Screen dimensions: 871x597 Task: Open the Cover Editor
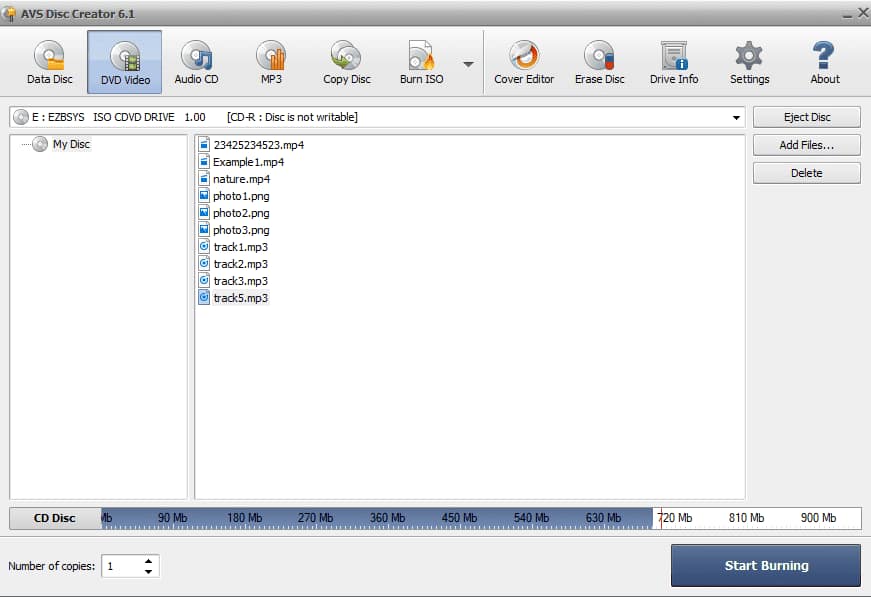coord(524,62)
